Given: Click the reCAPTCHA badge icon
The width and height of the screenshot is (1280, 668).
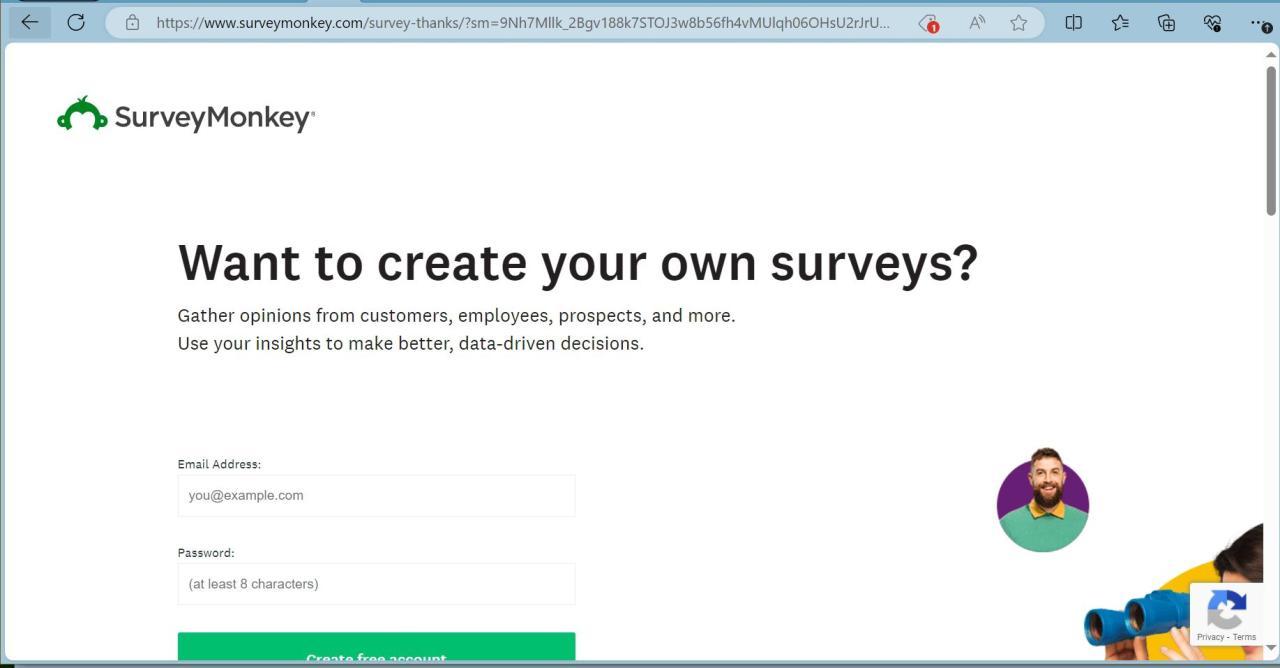Looking at the screenshot, I should (x=1226, y=609).
